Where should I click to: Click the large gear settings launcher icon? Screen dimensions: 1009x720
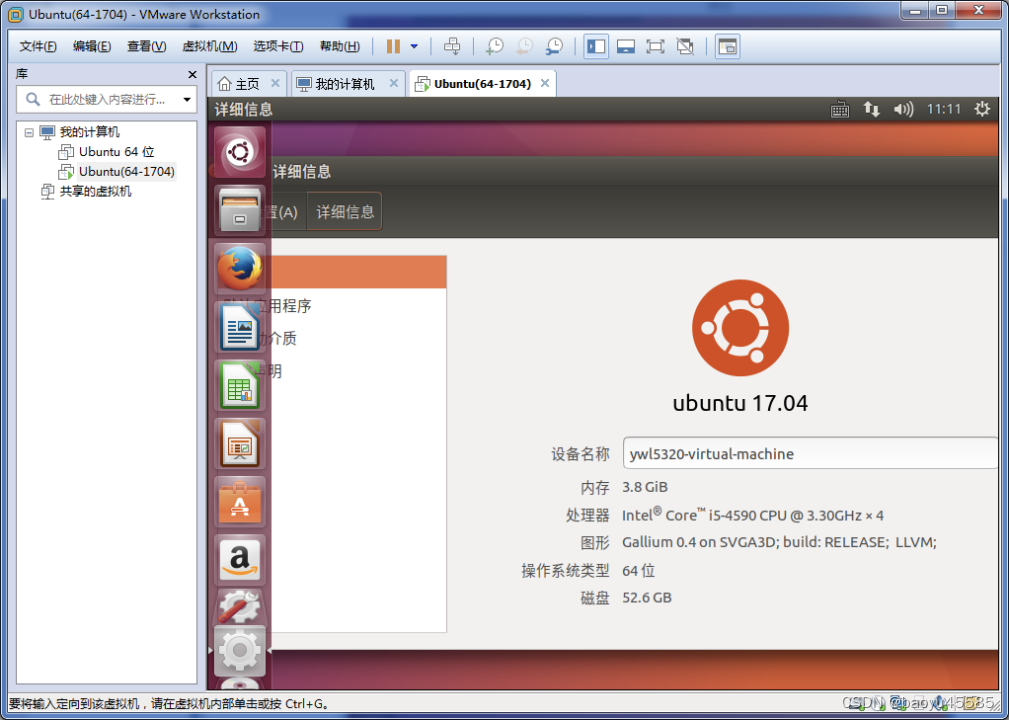pyautogui.click(x=239, y=651)
